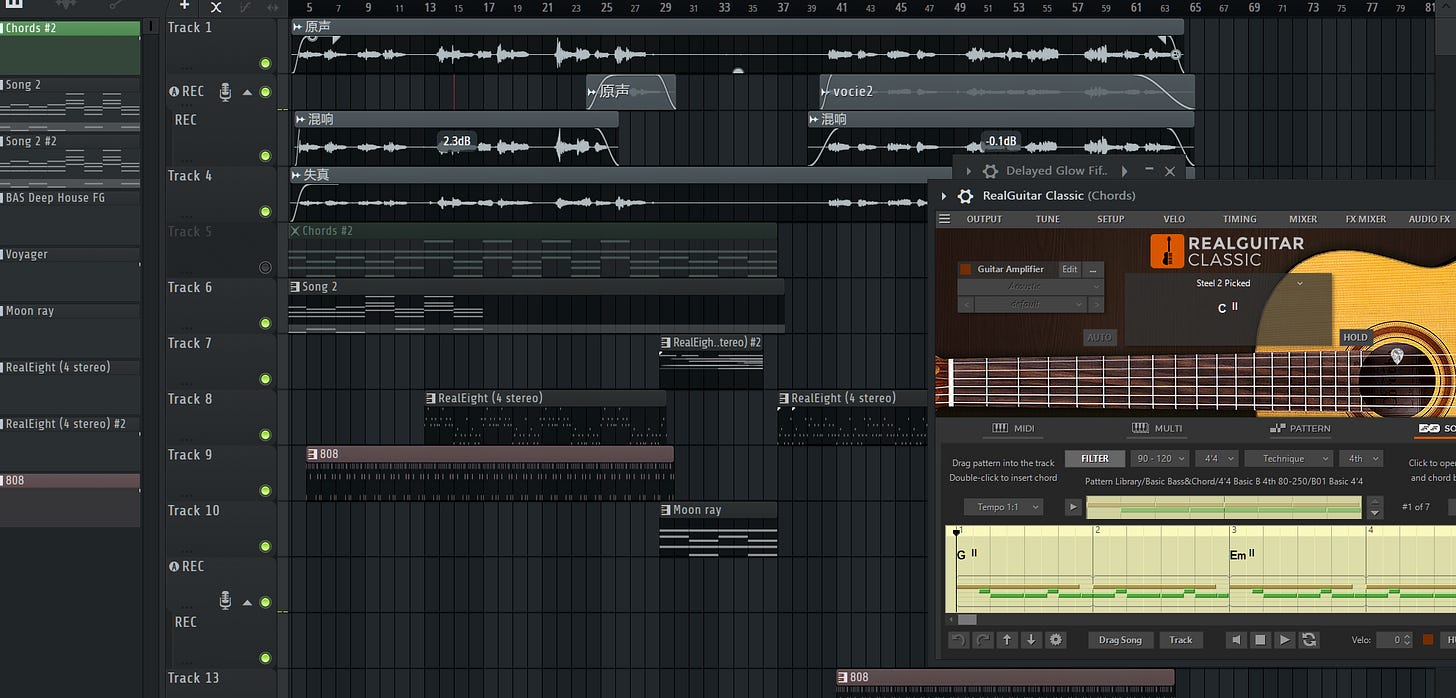The image size is (1456, 698).
Task: Open the Technique filter dropdown
Action: click(1289, 458)
